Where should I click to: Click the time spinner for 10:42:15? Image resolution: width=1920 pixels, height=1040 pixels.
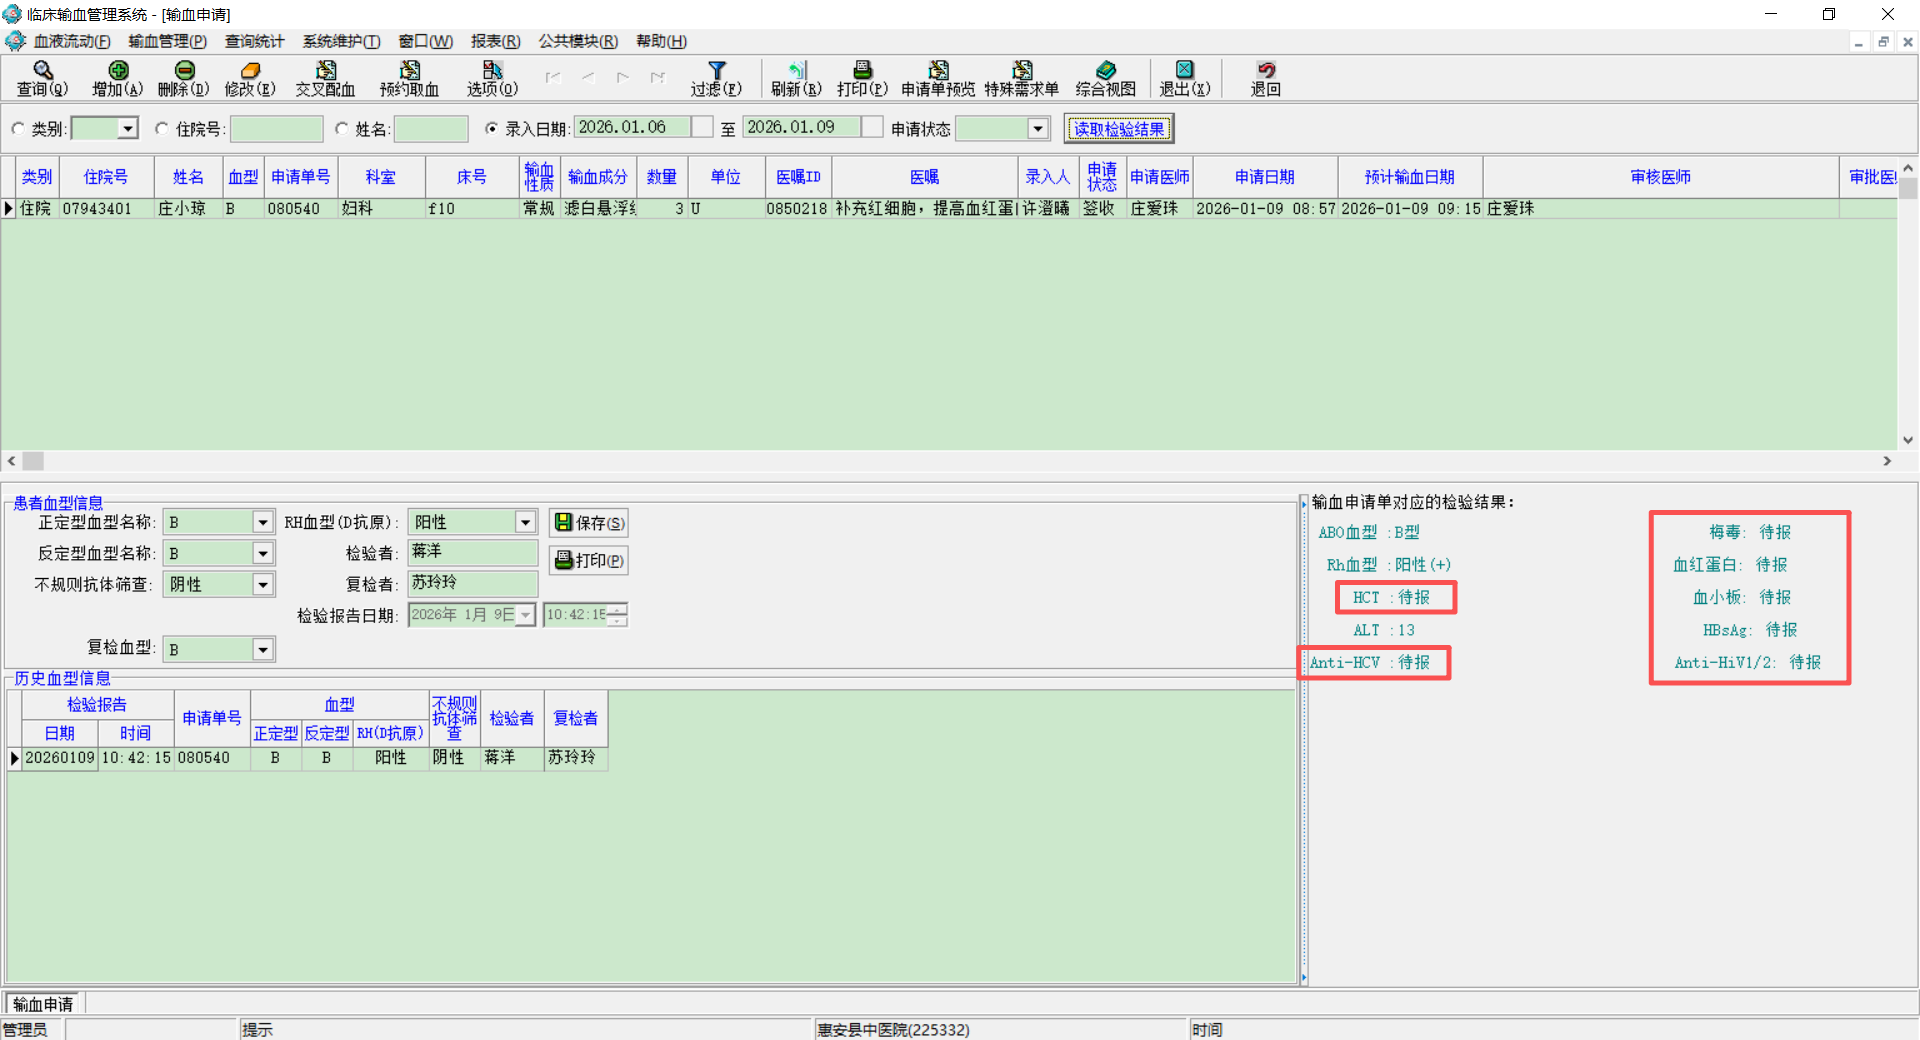(x=618, y=614)
